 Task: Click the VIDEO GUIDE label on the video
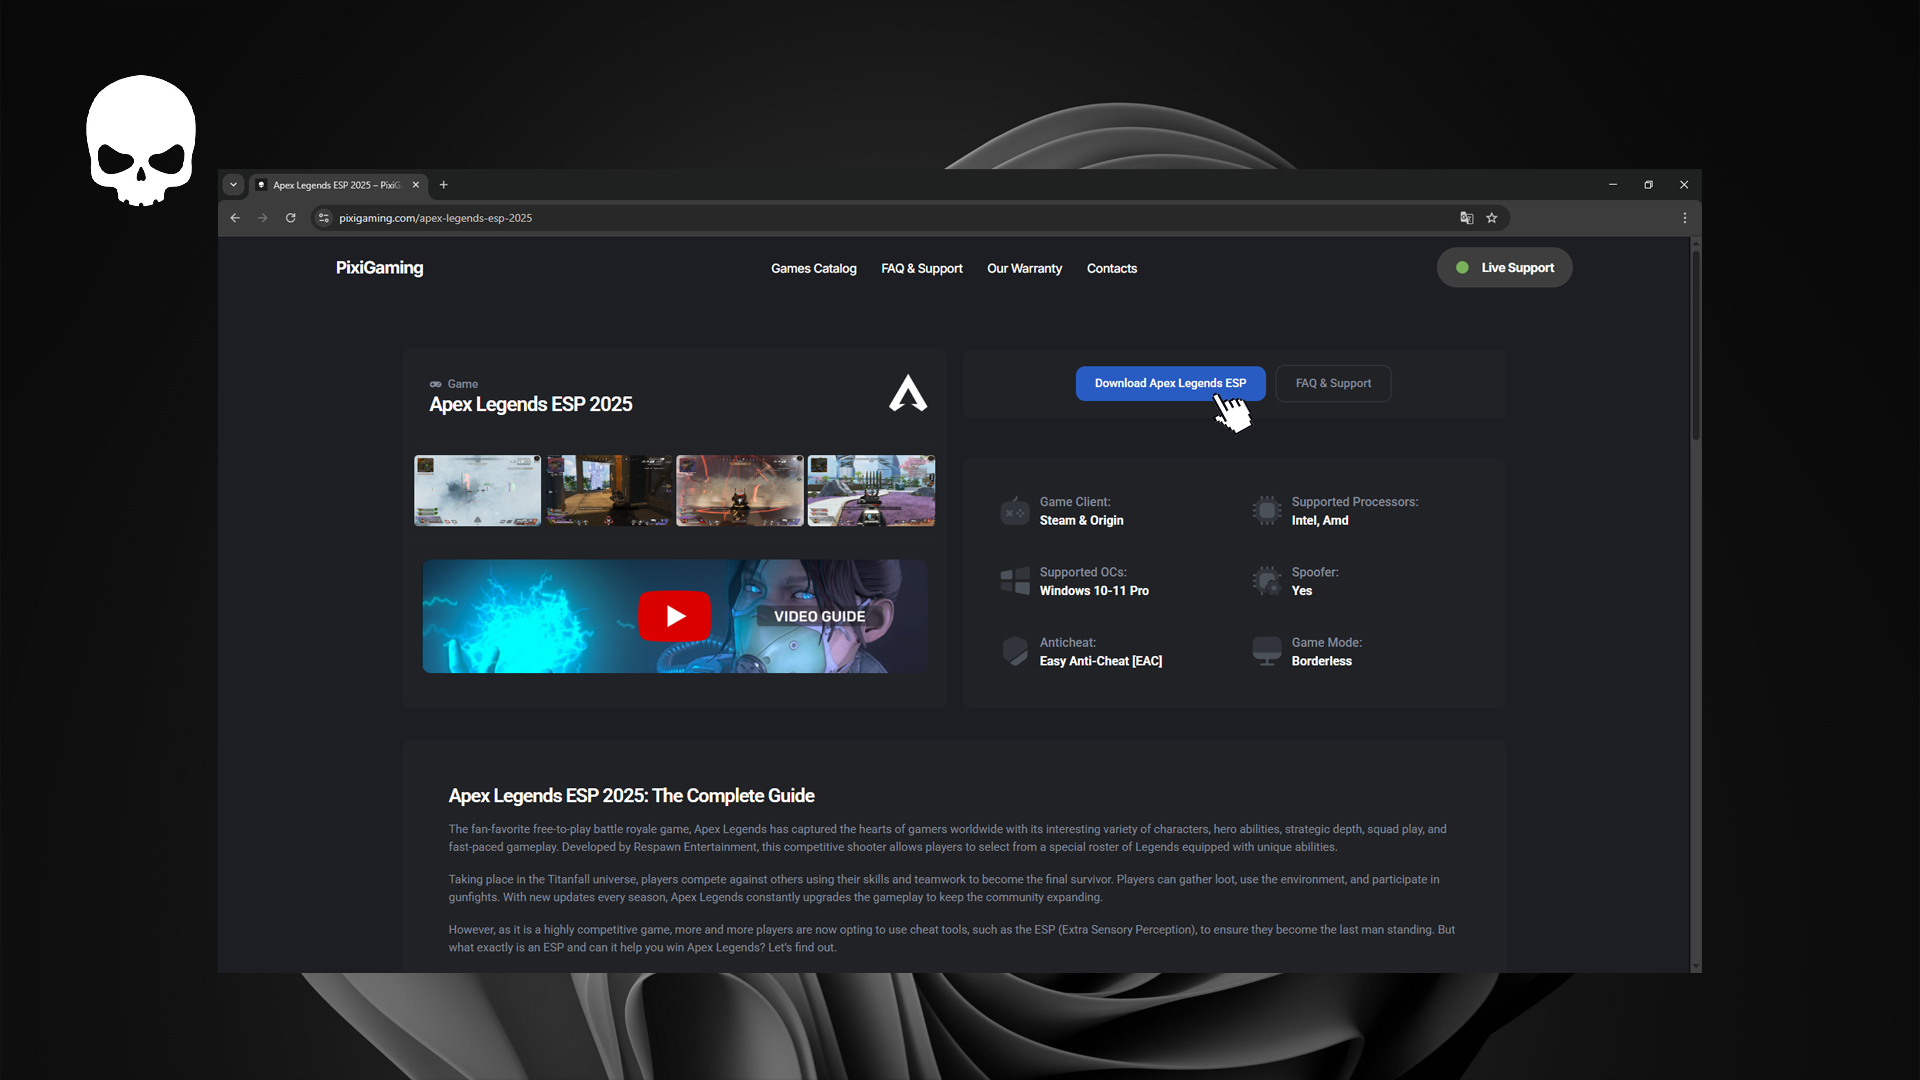point(819,616)
